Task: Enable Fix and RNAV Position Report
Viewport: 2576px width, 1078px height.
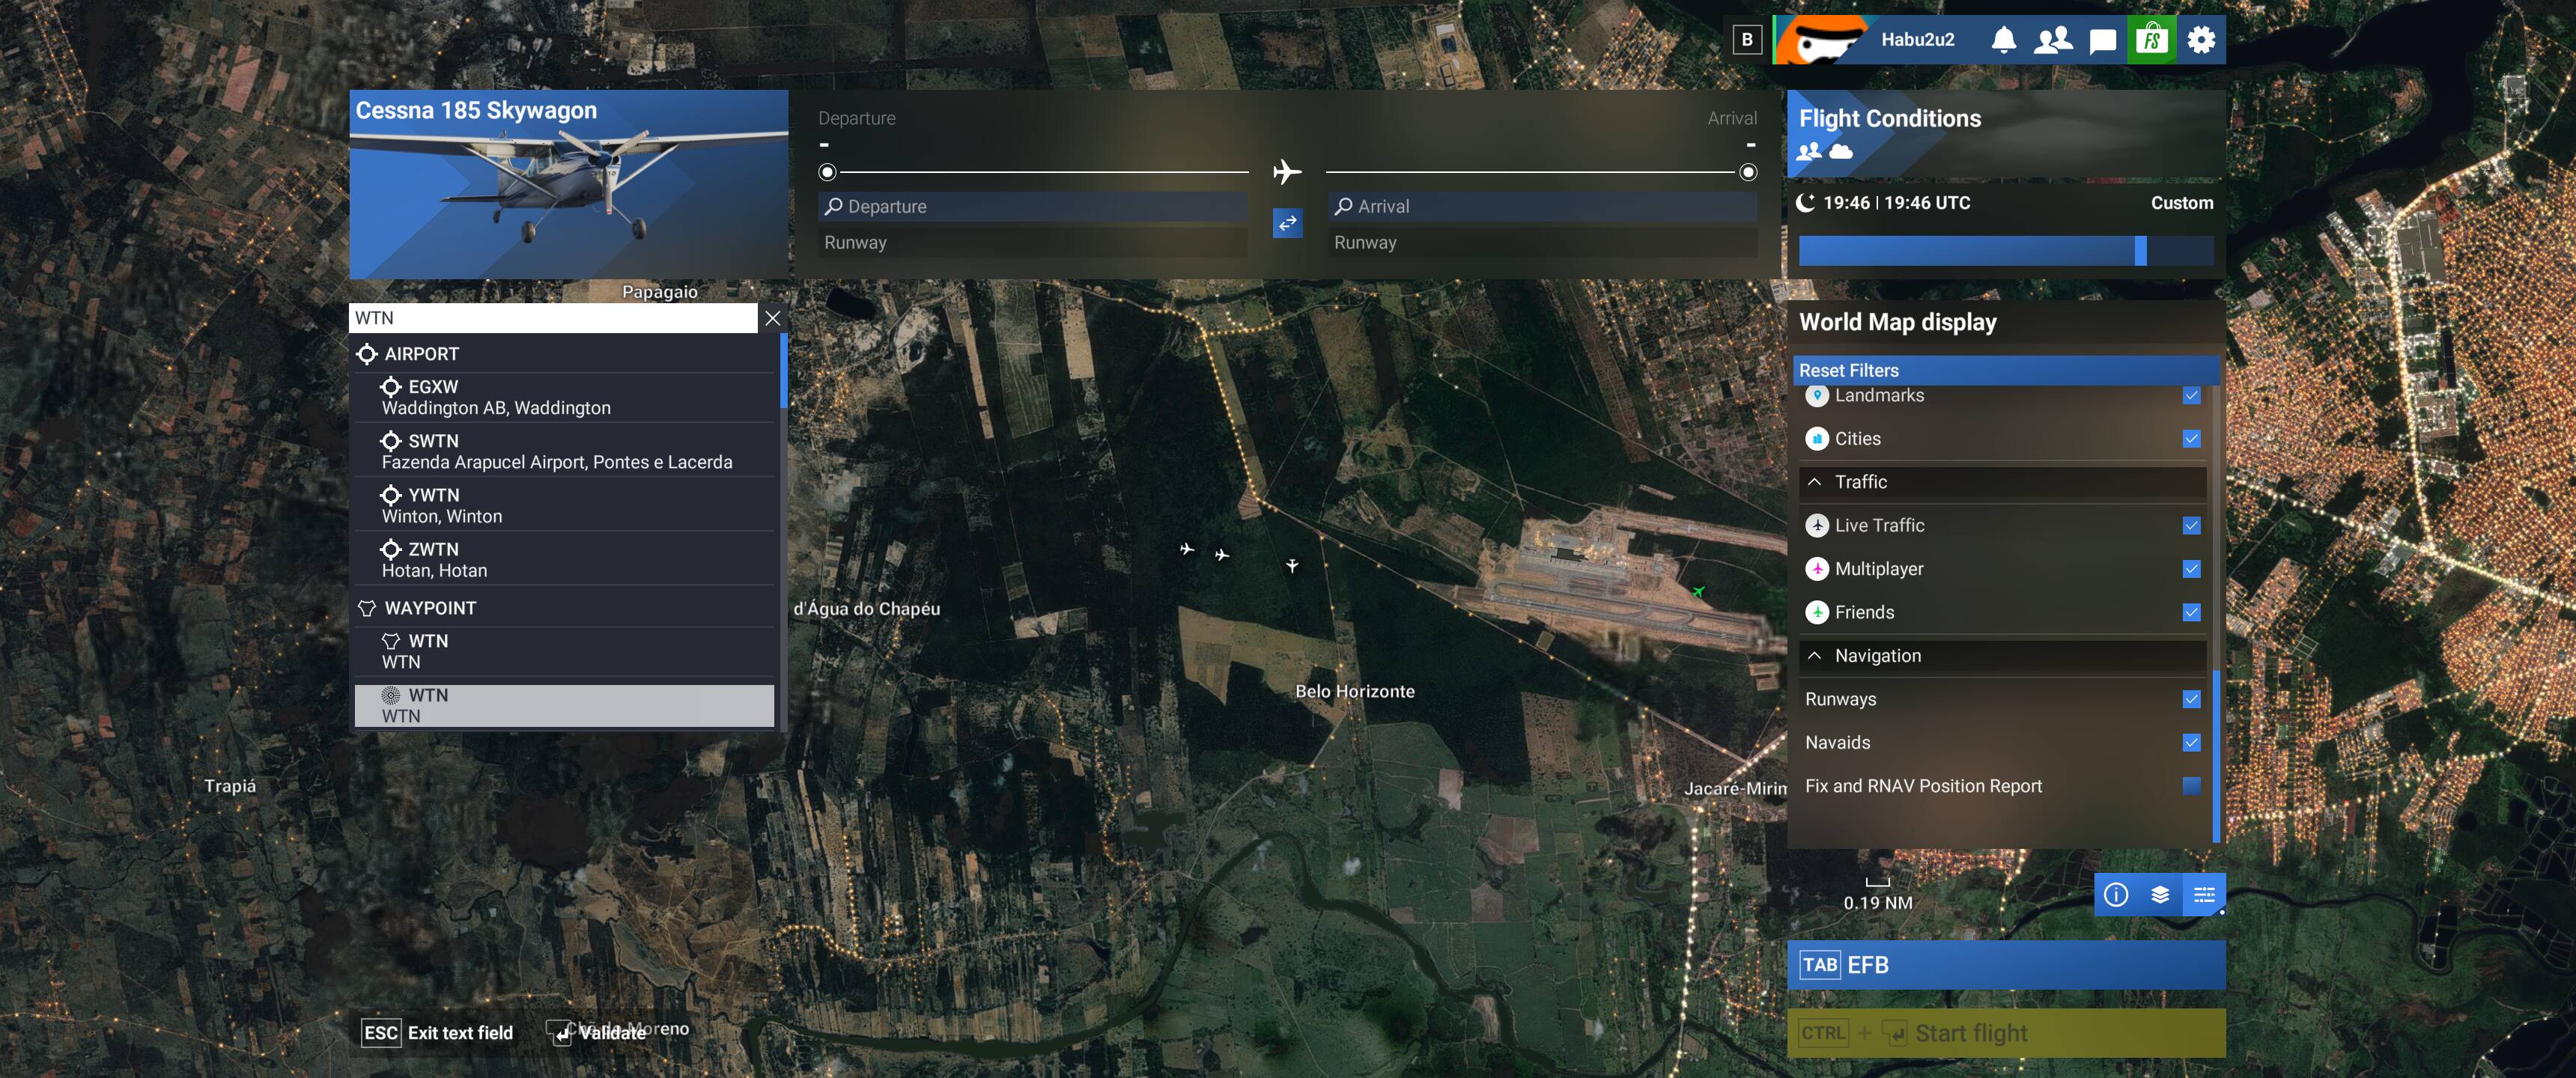Action: click(x=2191, y=786)
